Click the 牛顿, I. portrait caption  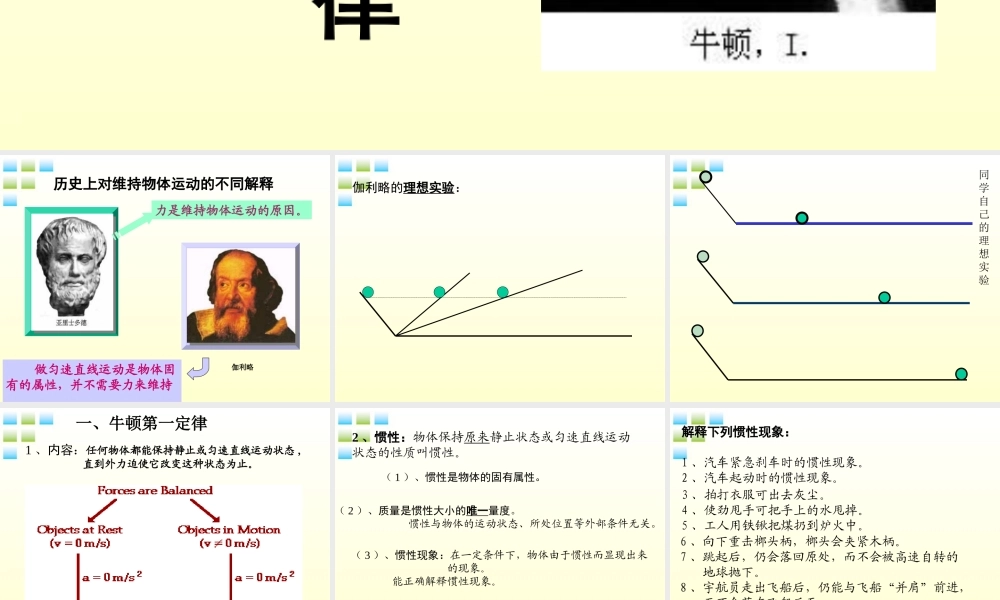point(749,45)
